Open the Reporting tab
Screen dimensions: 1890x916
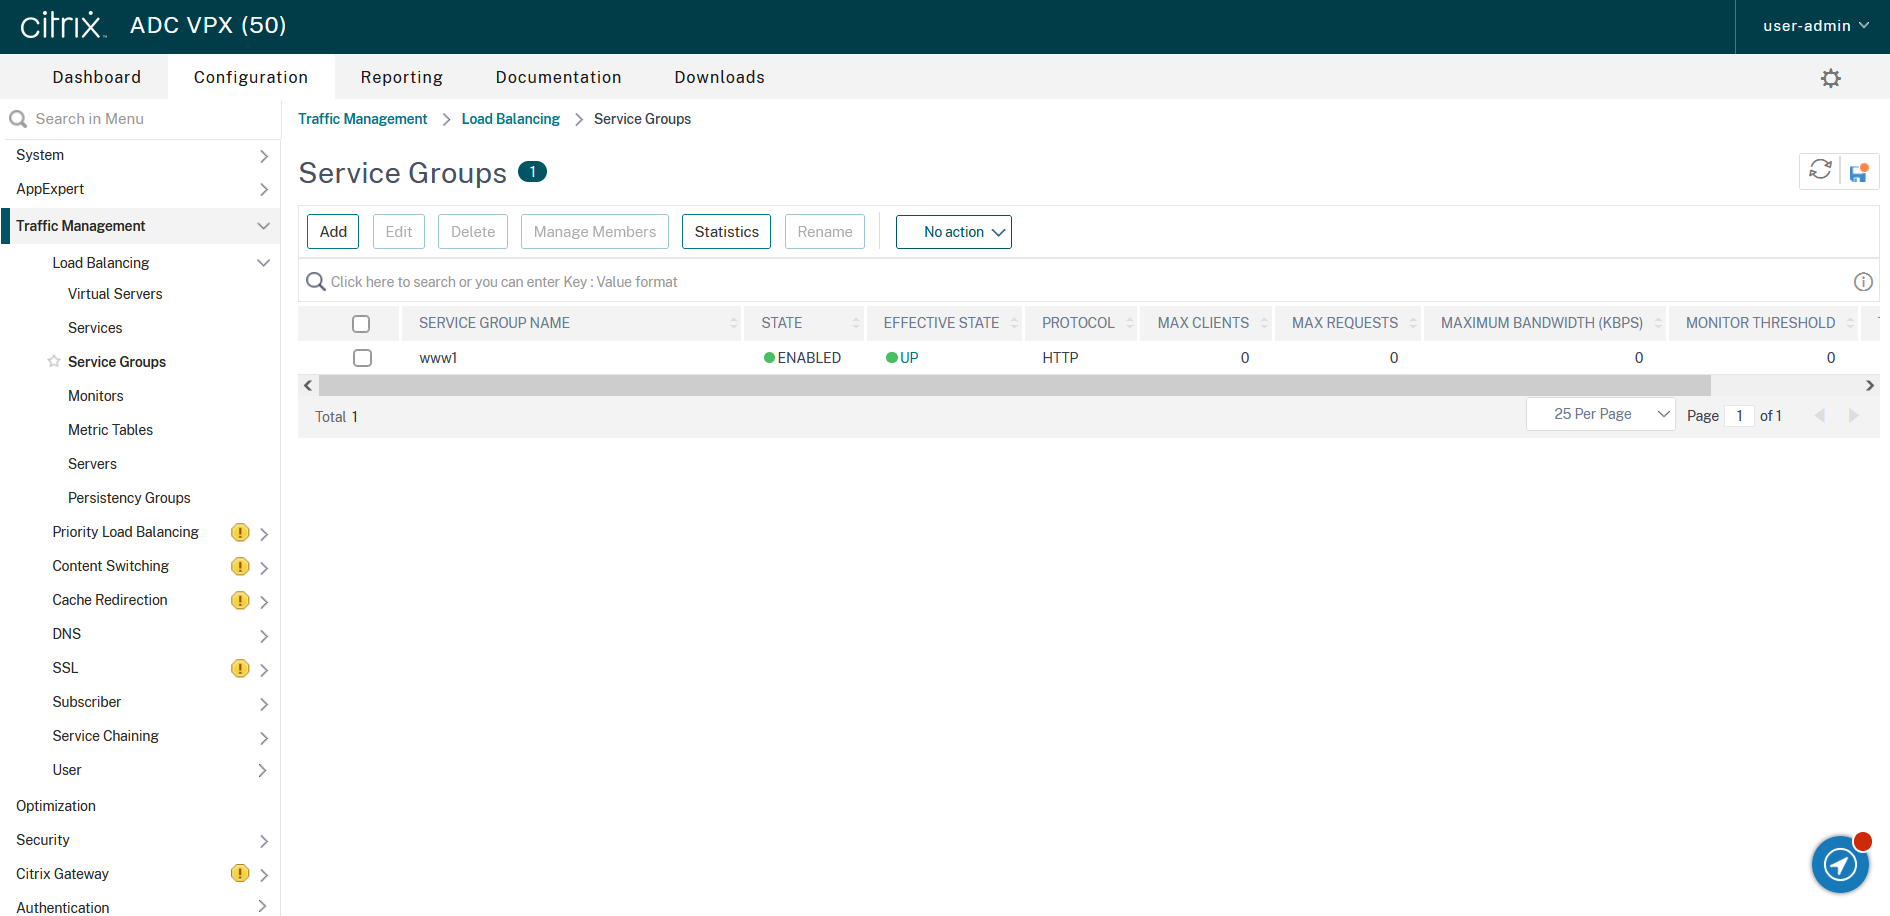click(x=401, y=77)
